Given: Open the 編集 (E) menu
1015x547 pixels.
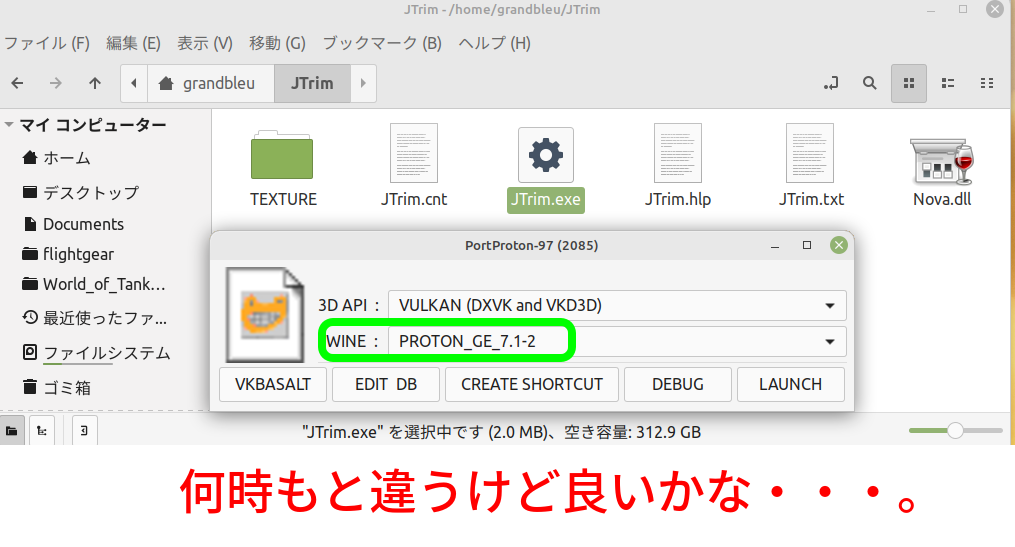Looking at the screenshot, I should click(x=133, y=43).
